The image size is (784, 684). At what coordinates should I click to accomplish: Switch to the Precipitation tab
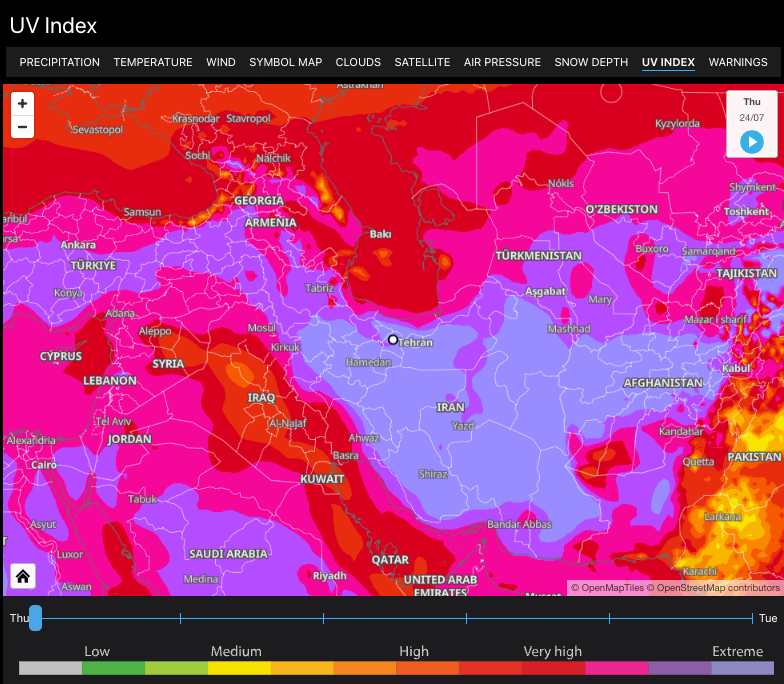pyautogui.click(x=60, y=62)
